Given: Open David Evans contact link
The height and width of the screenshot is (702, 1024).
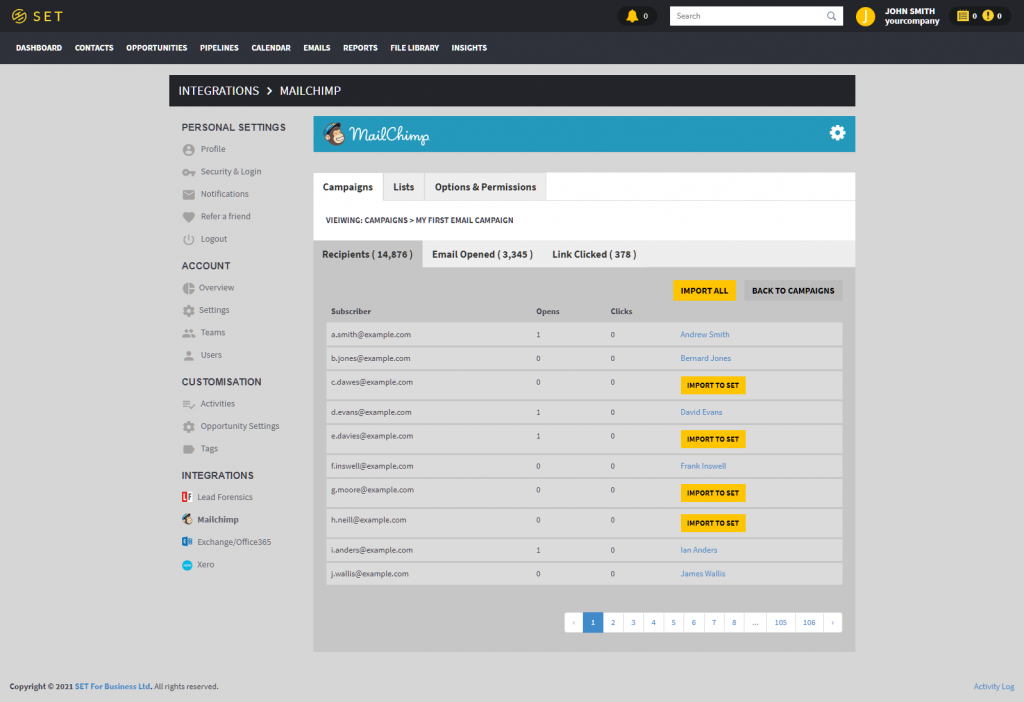Looking at the screenshot, I should click(701, 412).
